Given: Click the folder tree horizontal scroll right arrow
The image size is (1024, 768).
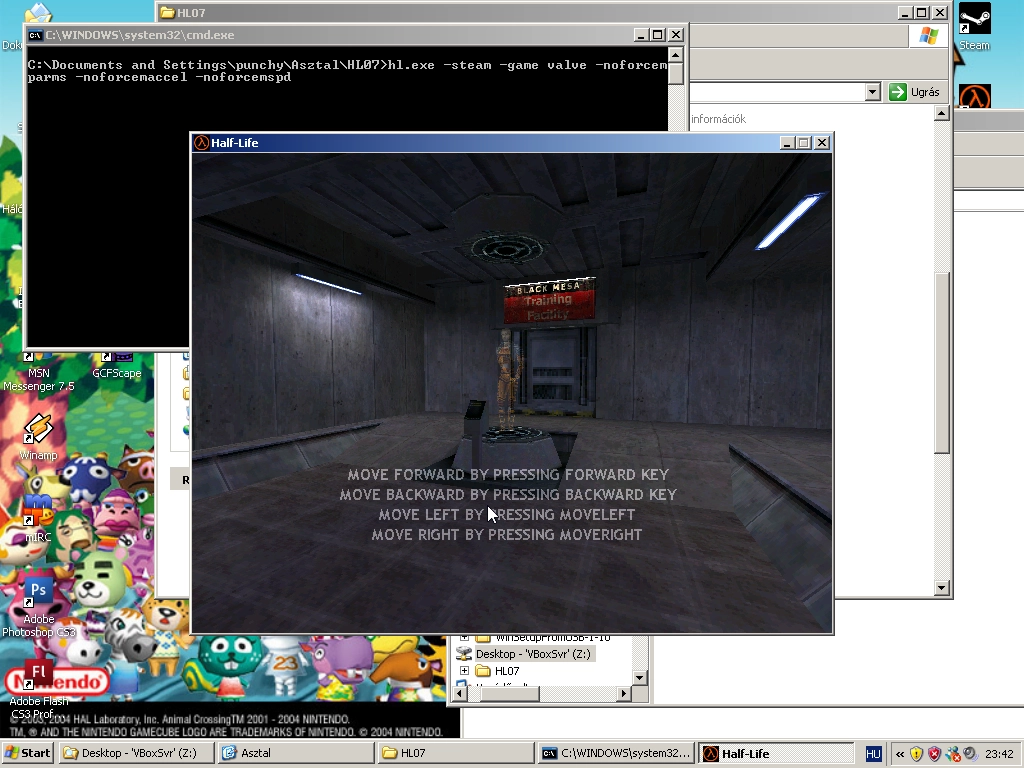Looking at the screenshot, I should (x=624, y=694).
